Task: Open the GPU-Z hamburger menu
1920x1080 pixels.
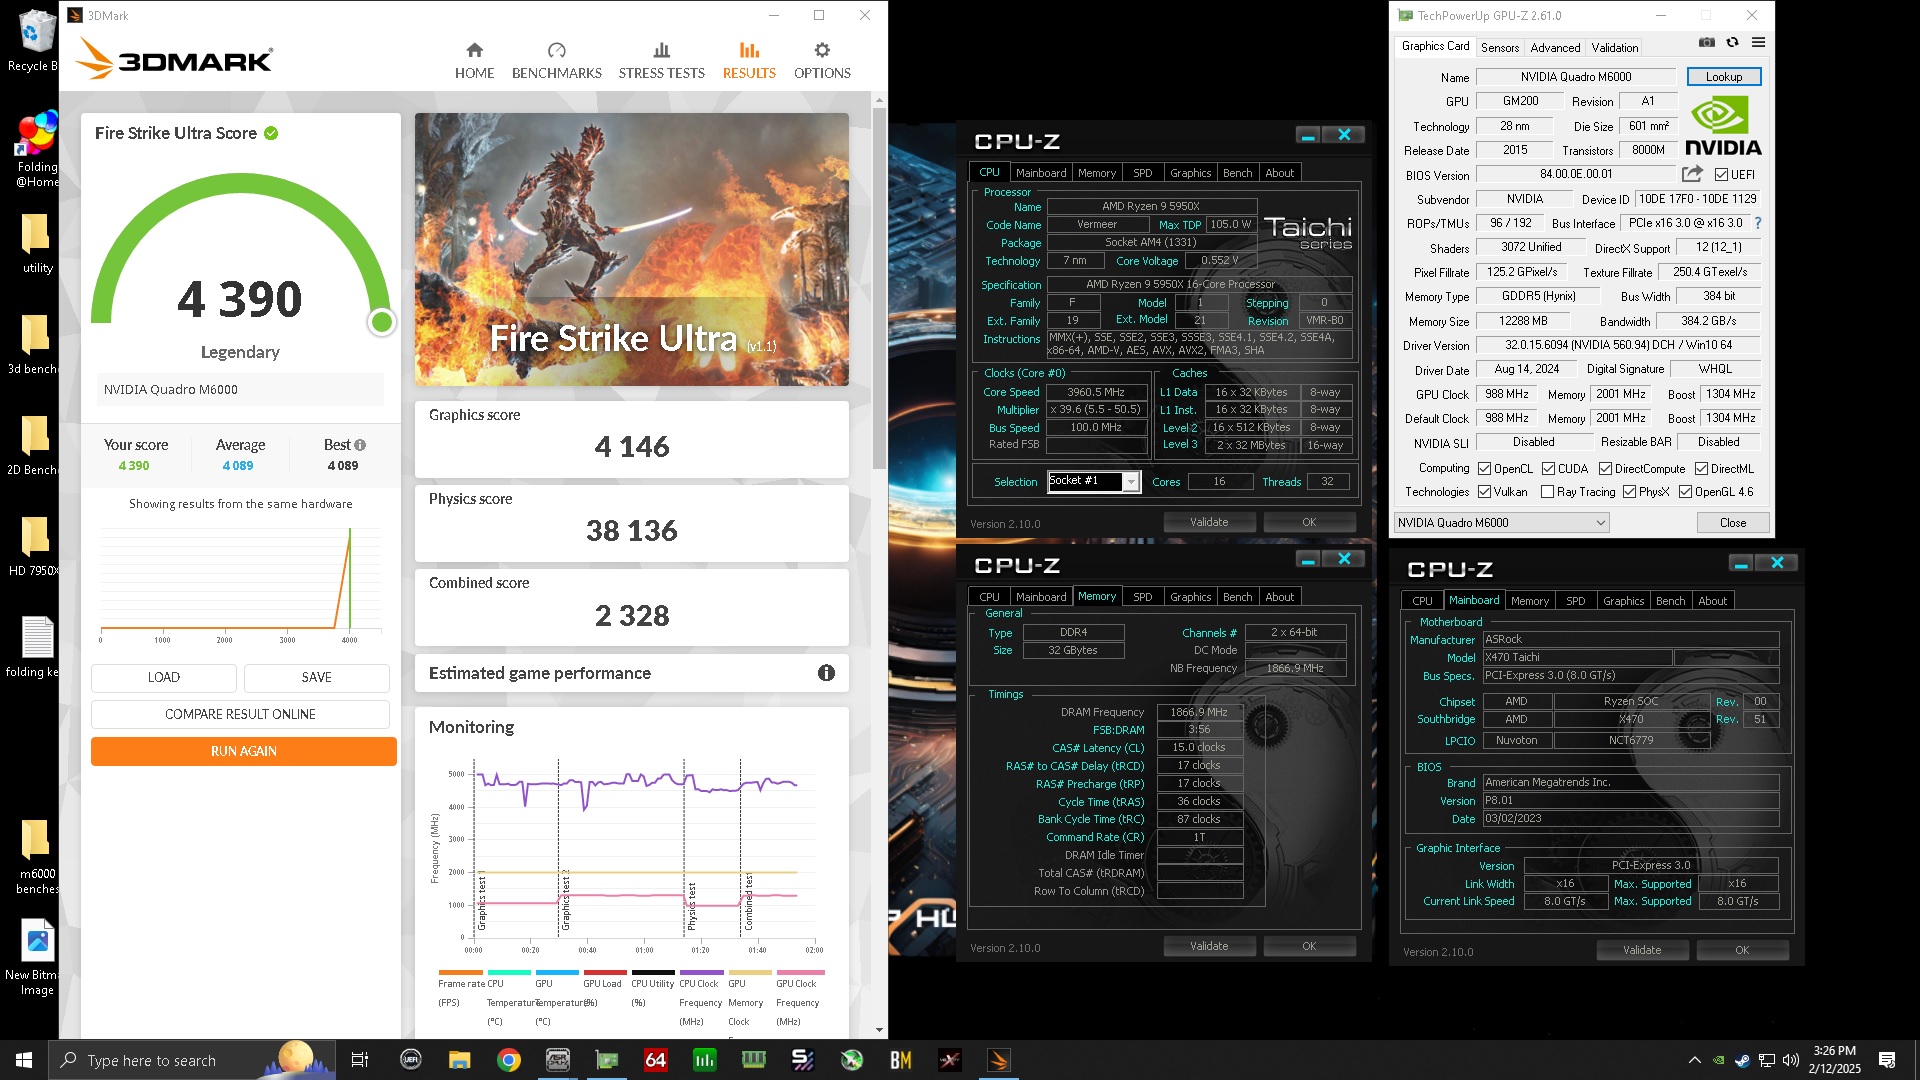Action: pyautogui.click(x=1758, y=42)
